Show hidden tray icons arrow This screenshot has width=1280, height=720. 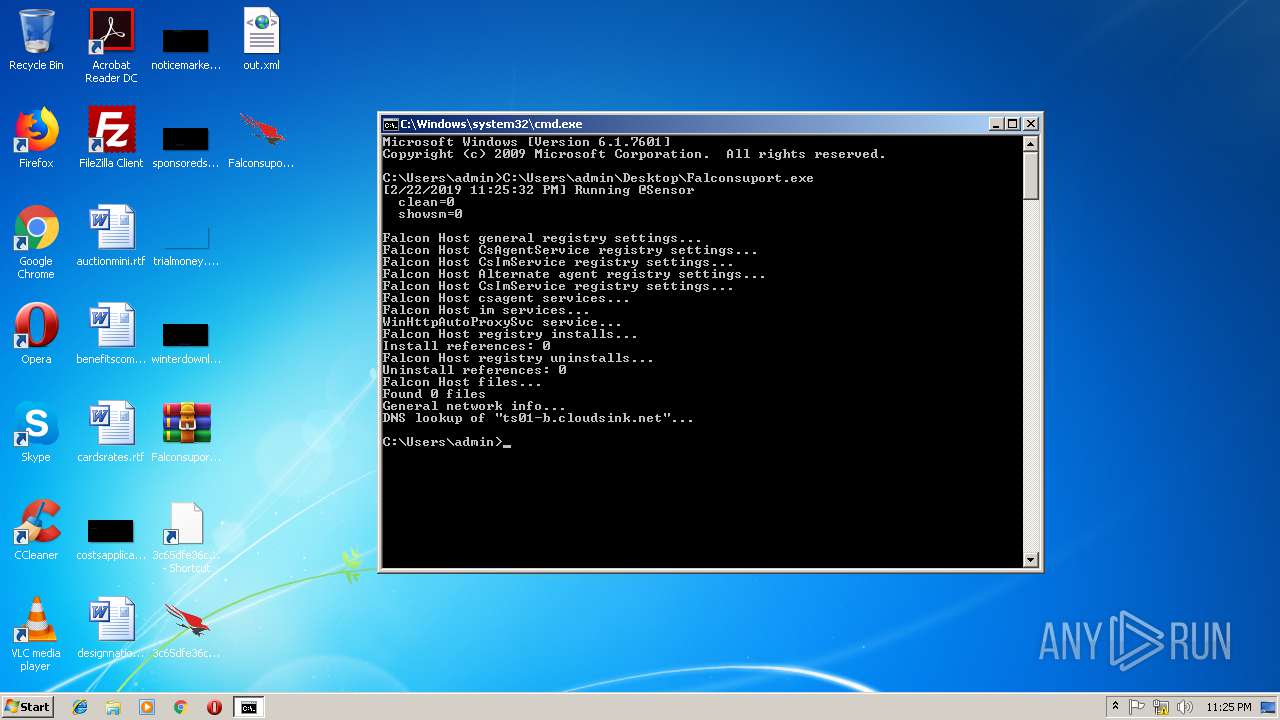point(1115,707)
